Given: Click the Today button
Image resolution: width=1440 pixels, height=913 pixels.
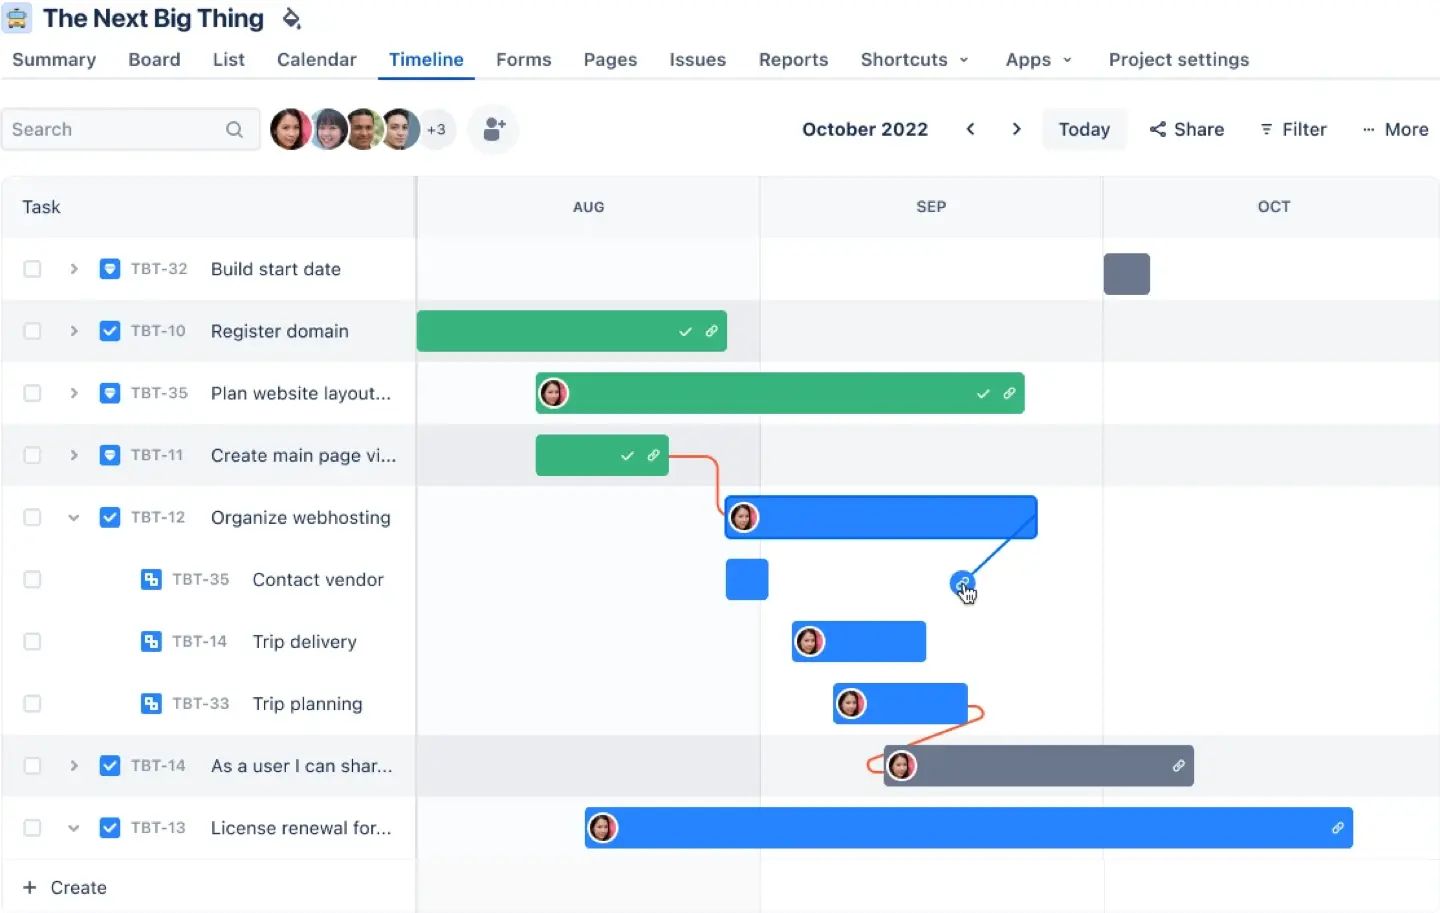Looking at the screenshot, I should [1084, 129].
